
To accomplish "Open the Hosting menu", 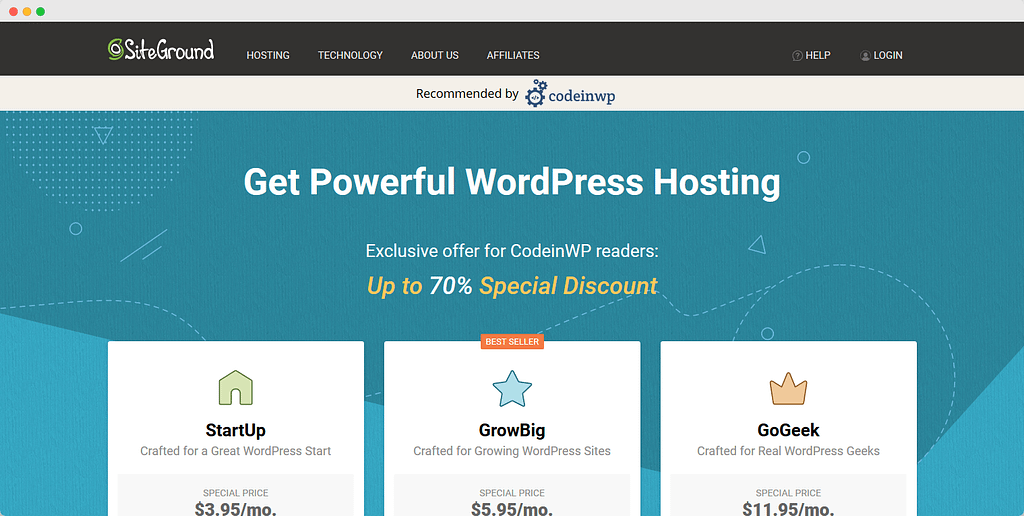I will point(268,56).
